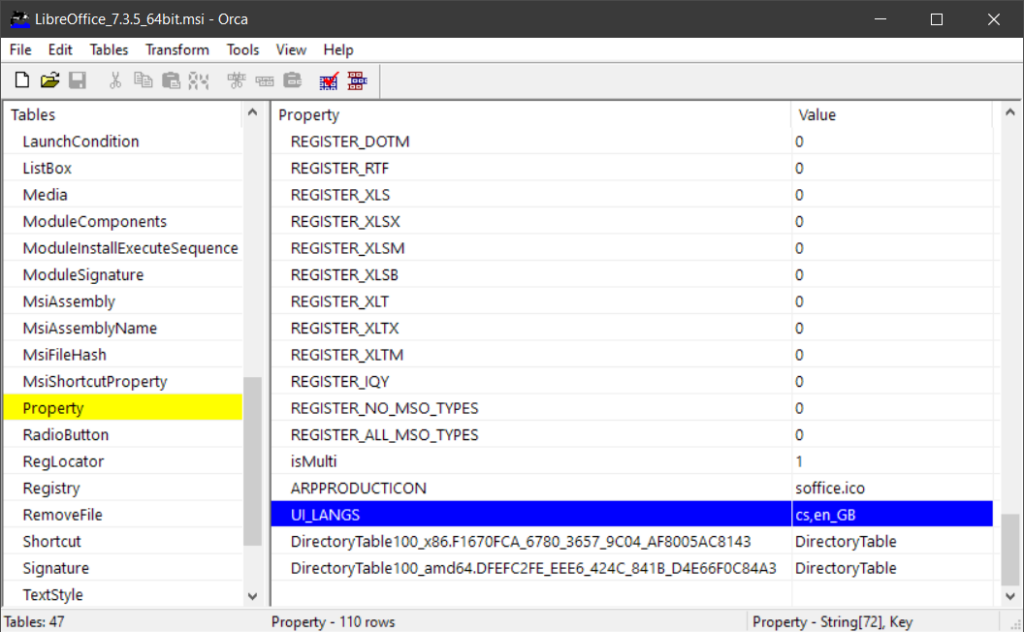The image size is (1024, 632).
Task: Select the ListBox table
Action: [x=123, y=168]
